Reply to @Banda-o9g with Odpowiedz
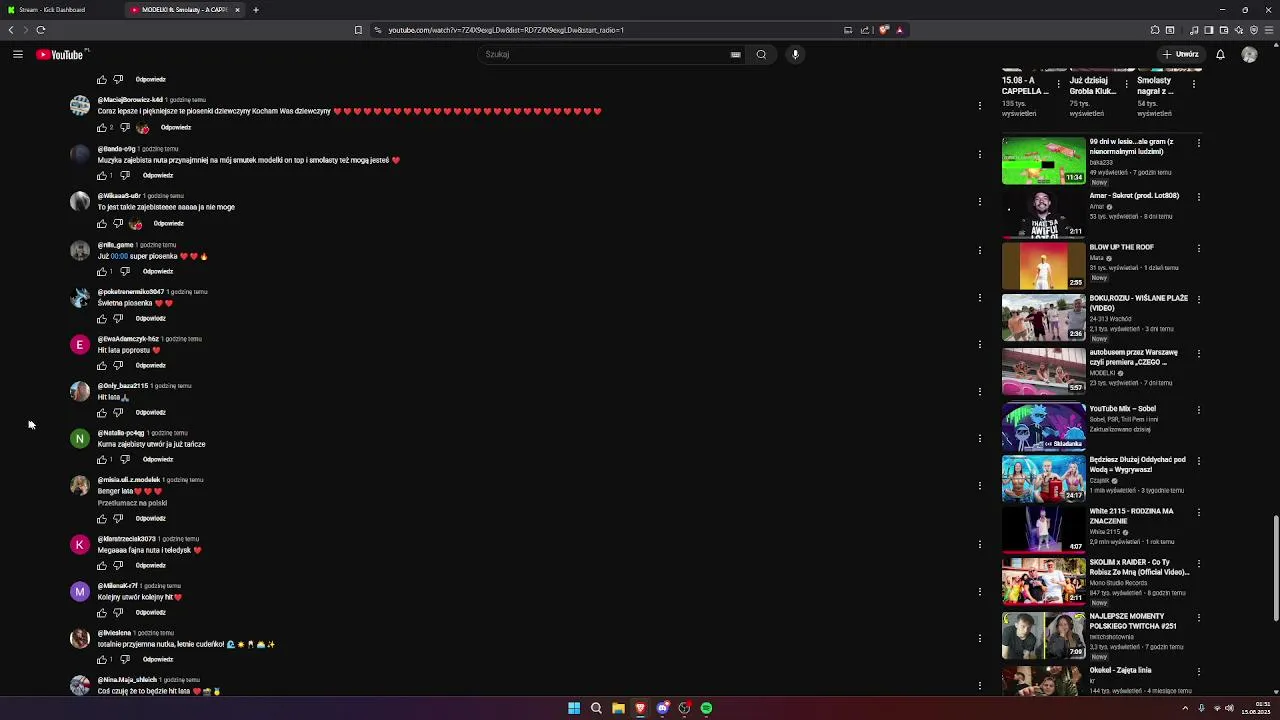The height and width of the screenshot is (720, 1280). tap(158, 175)
